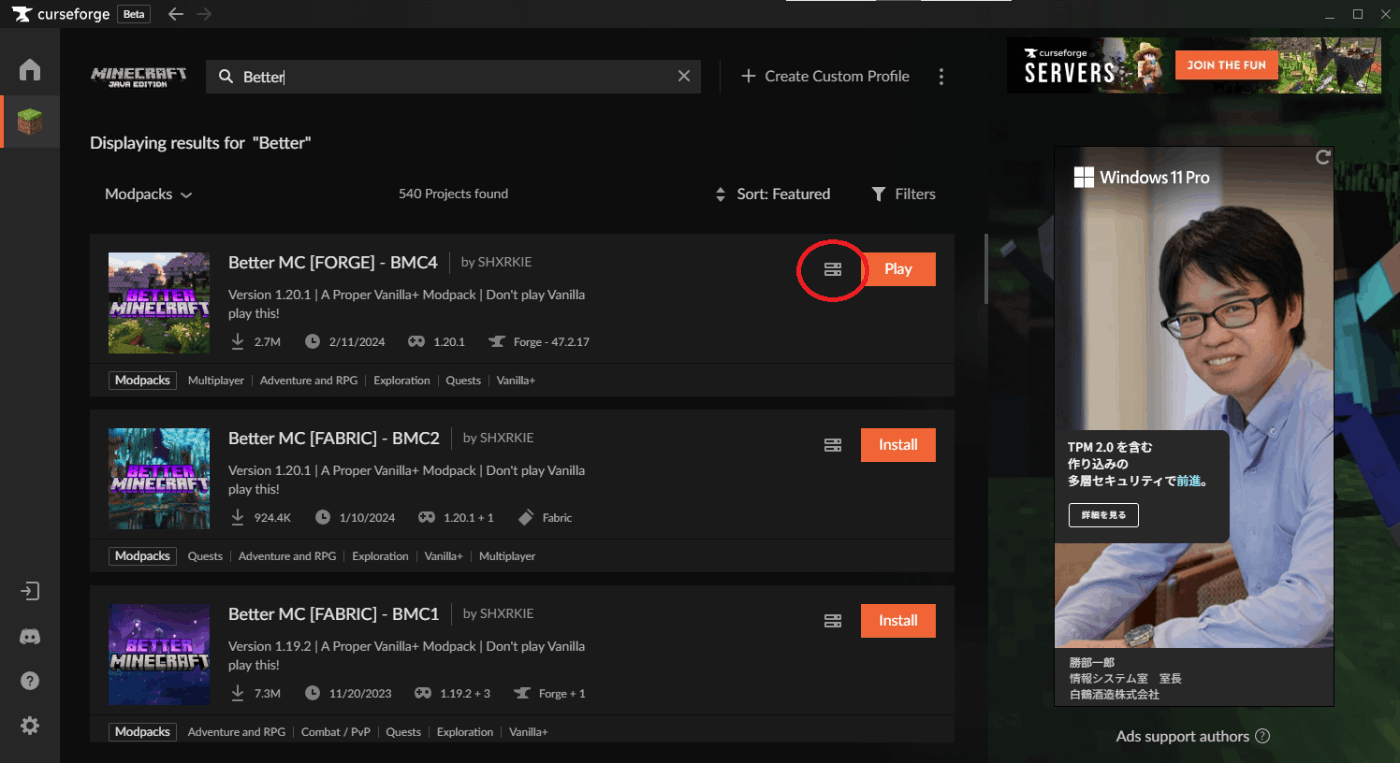Open the three-dot more options menu

point(941,77)
